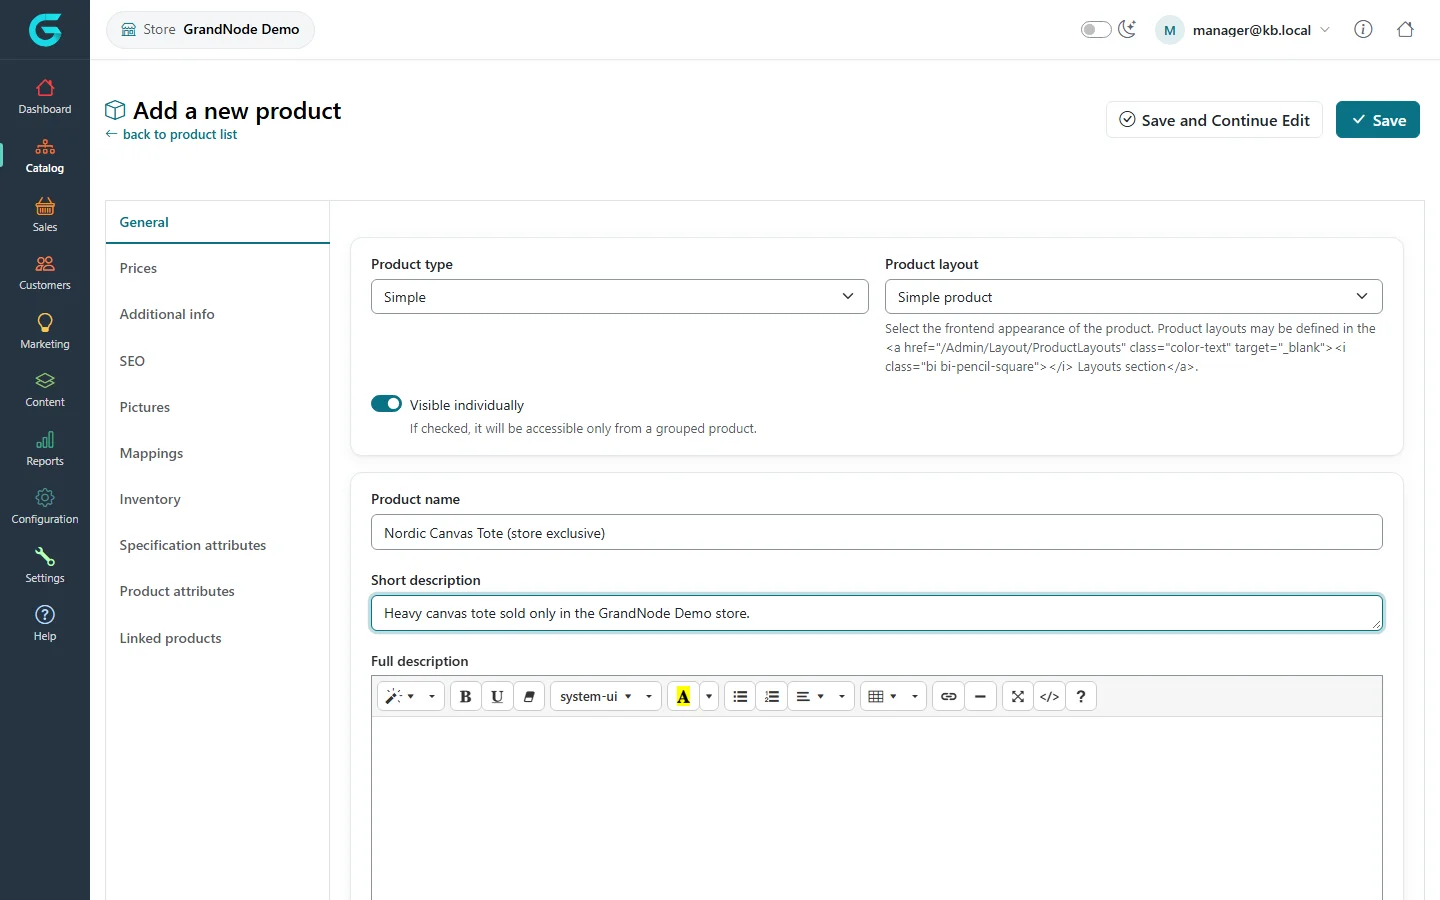
Task: Open the Help sidebar item
Action: (x=45, y=624)
